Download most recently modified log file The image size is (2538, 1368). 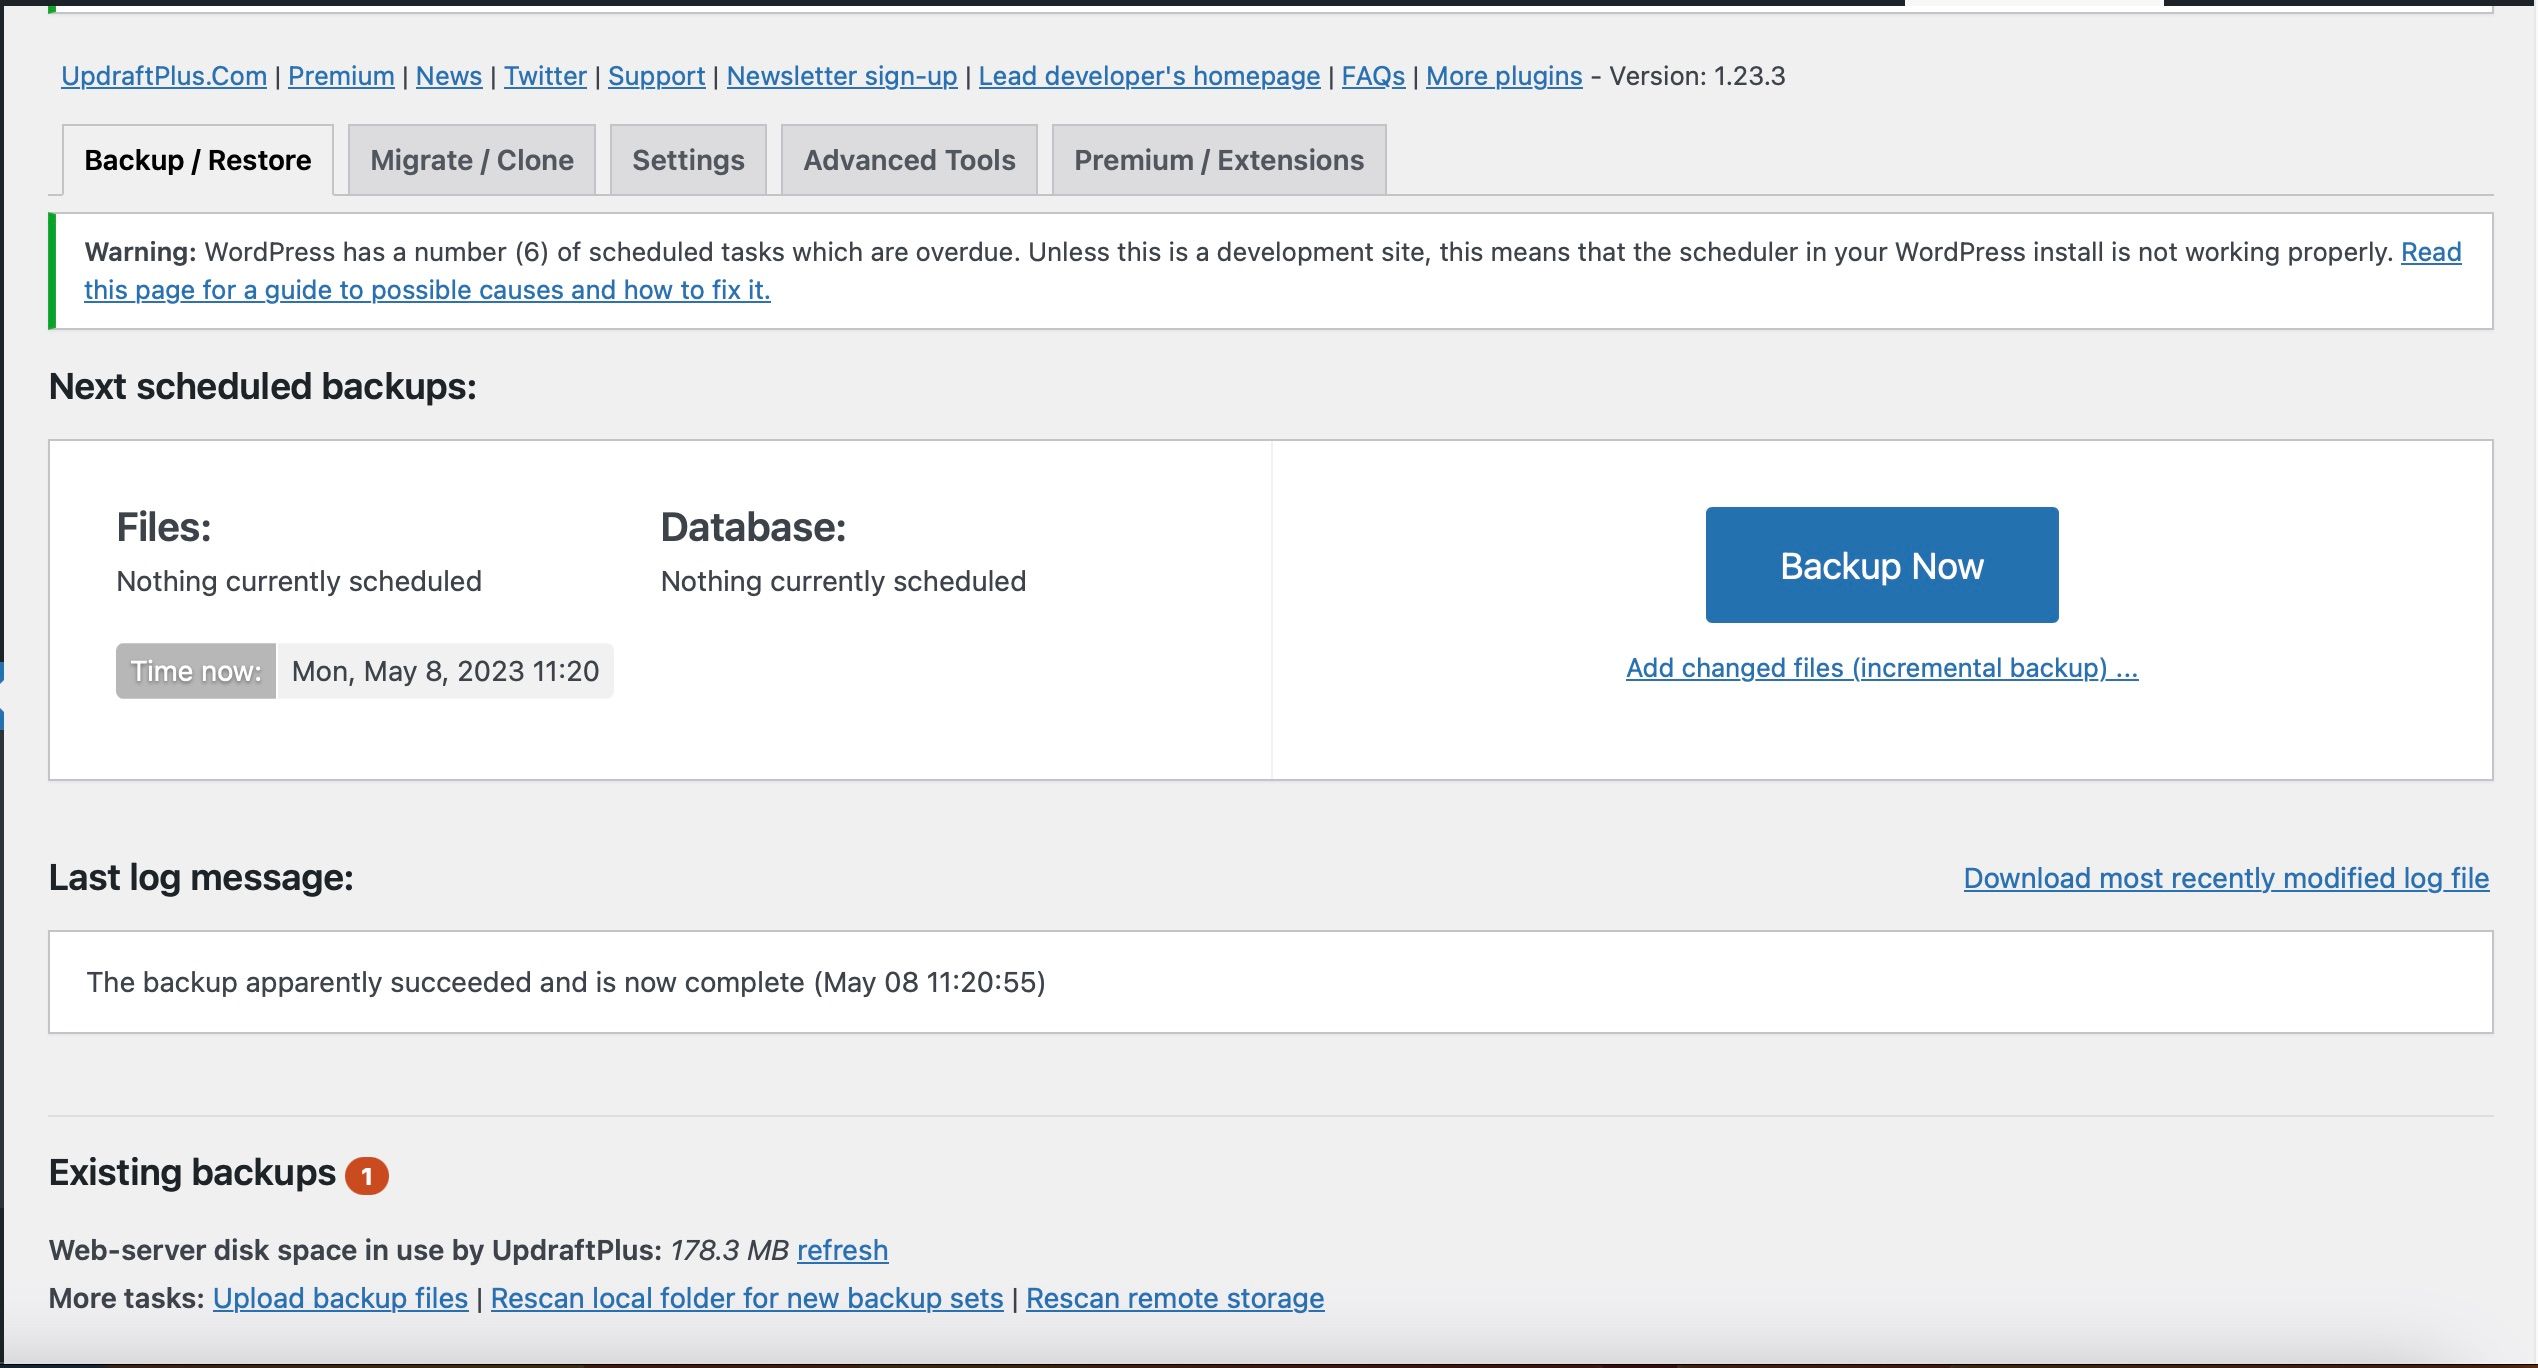(2225, 878)
